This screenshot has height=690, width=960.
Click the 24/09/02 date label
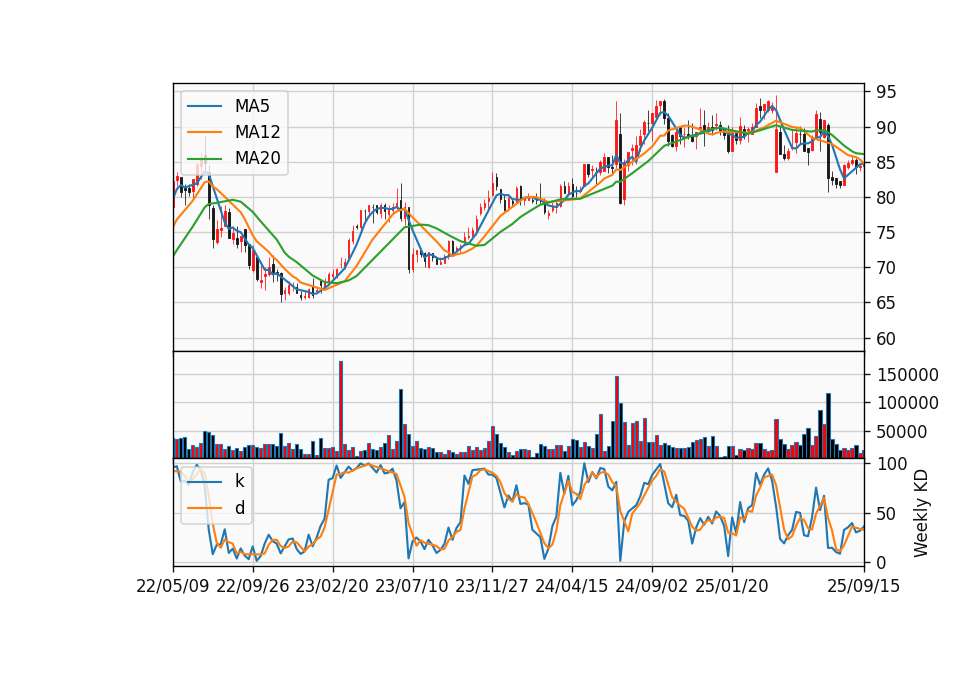[x=651, y=586]
